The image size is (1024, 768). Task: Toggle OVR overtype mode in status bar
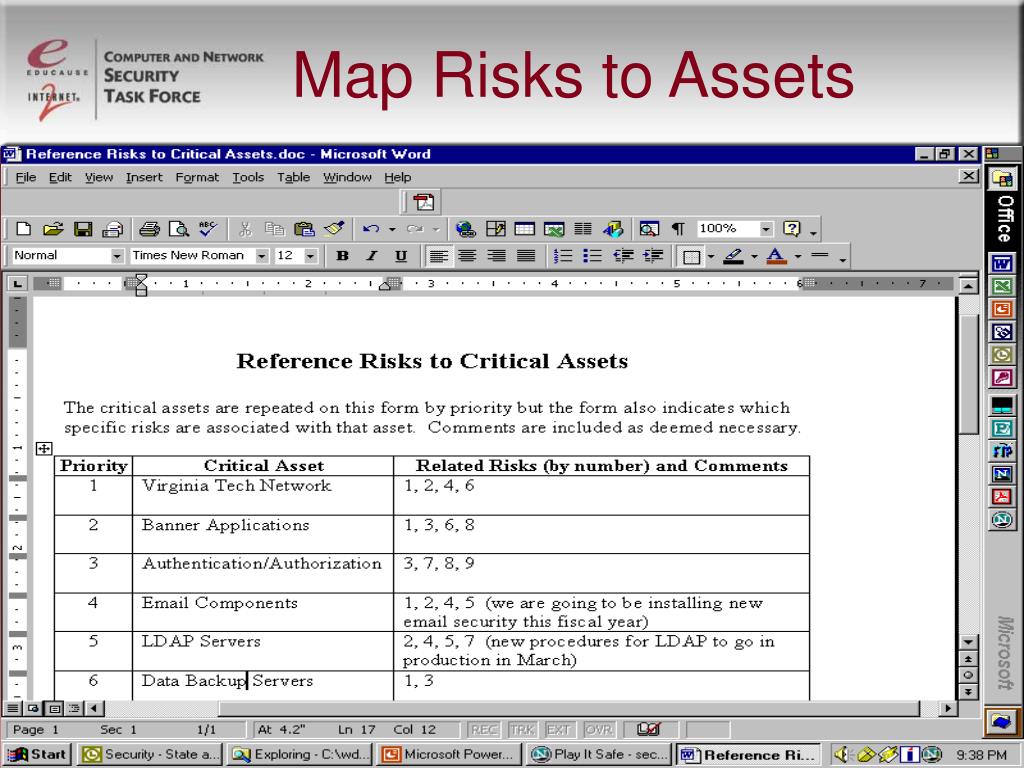[598, 729]
